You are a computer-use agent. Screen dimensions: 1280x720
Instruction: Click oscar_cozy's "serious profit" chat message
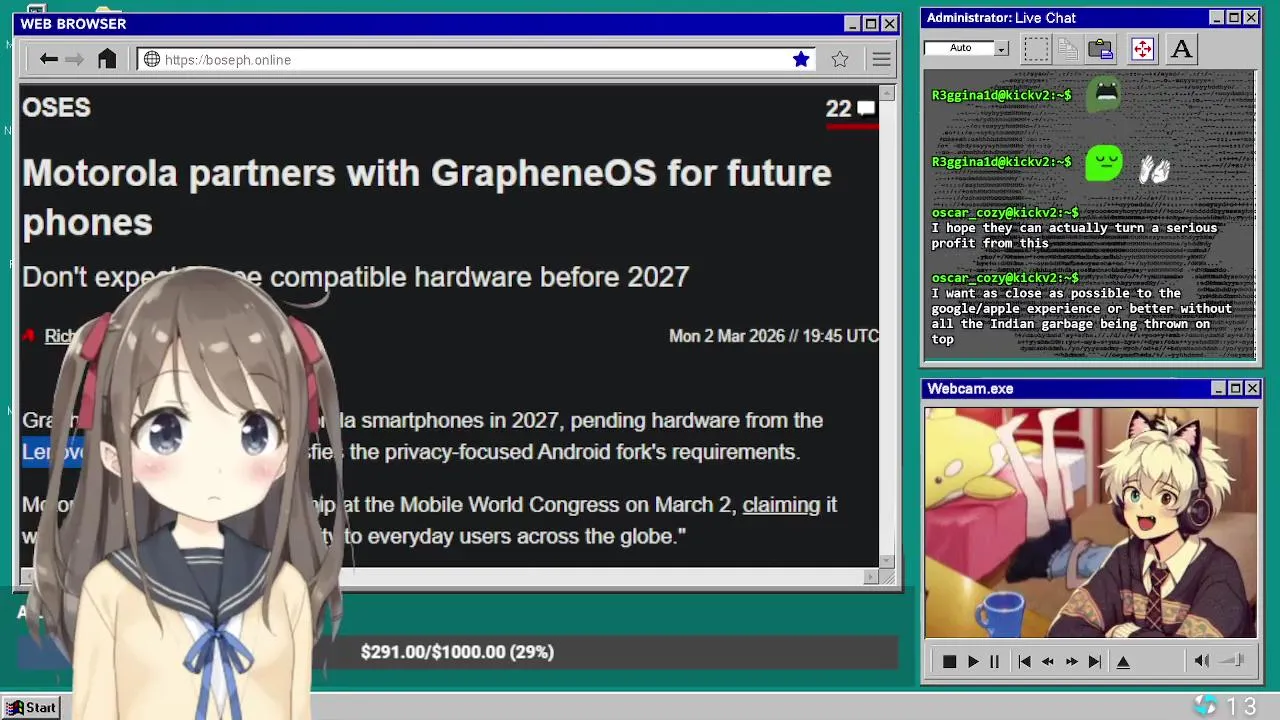point(1074,235)
